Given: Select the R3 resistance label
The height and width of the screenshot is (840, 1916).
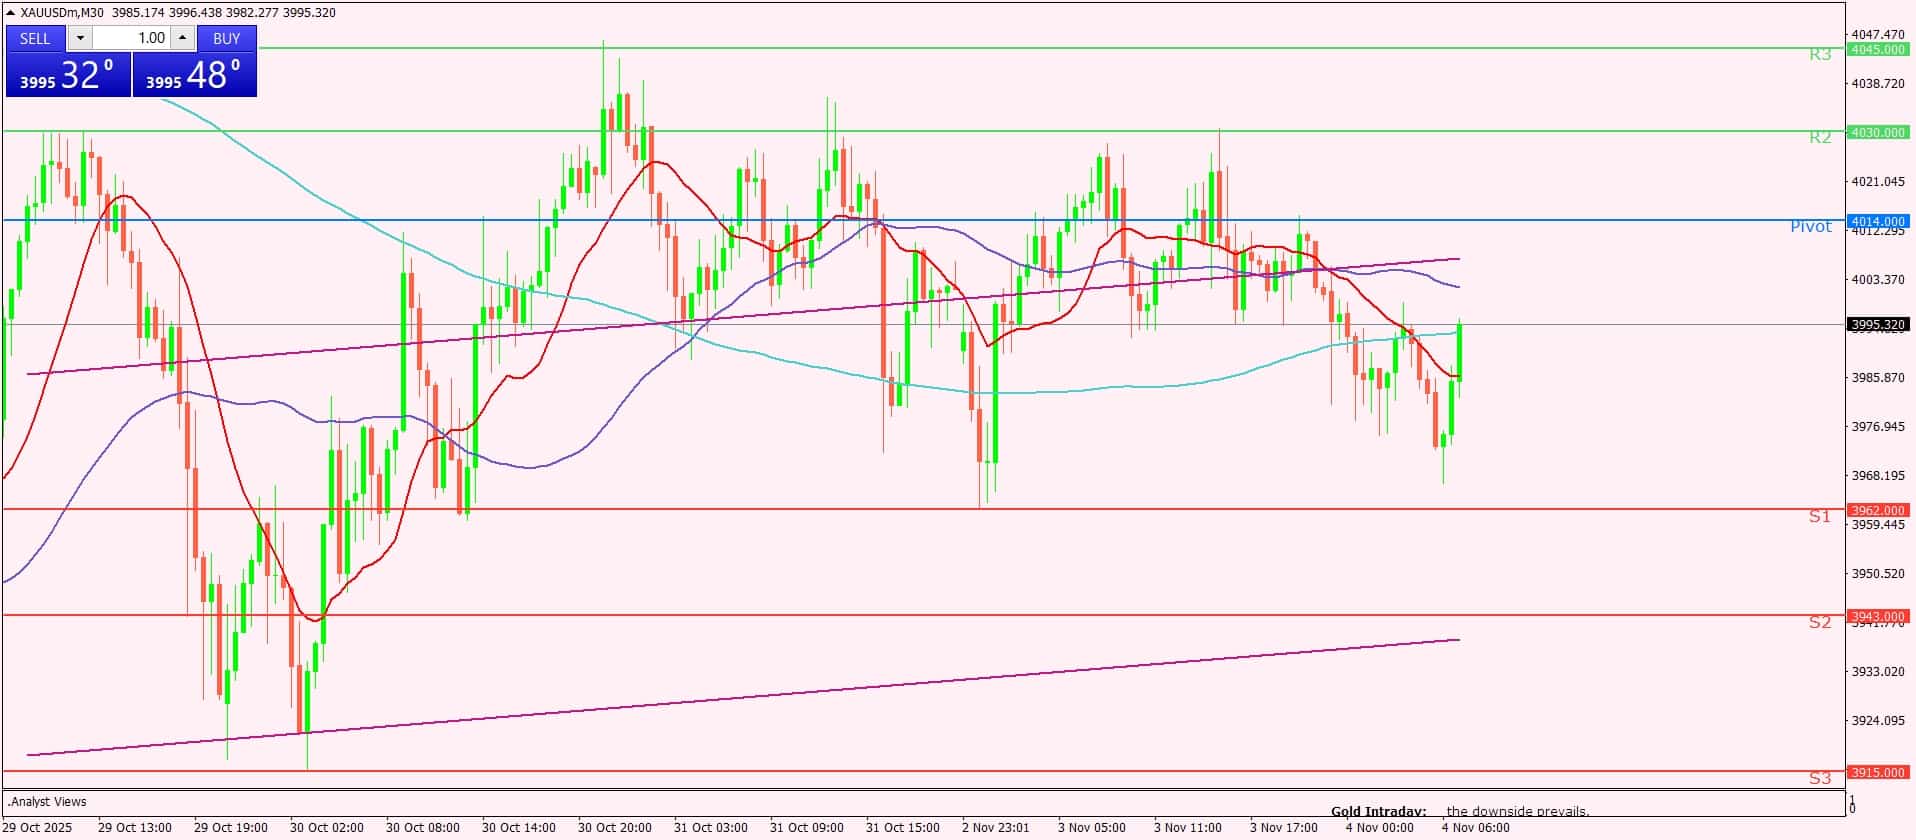Looking at the screenshot, I should pos(1820,54).
